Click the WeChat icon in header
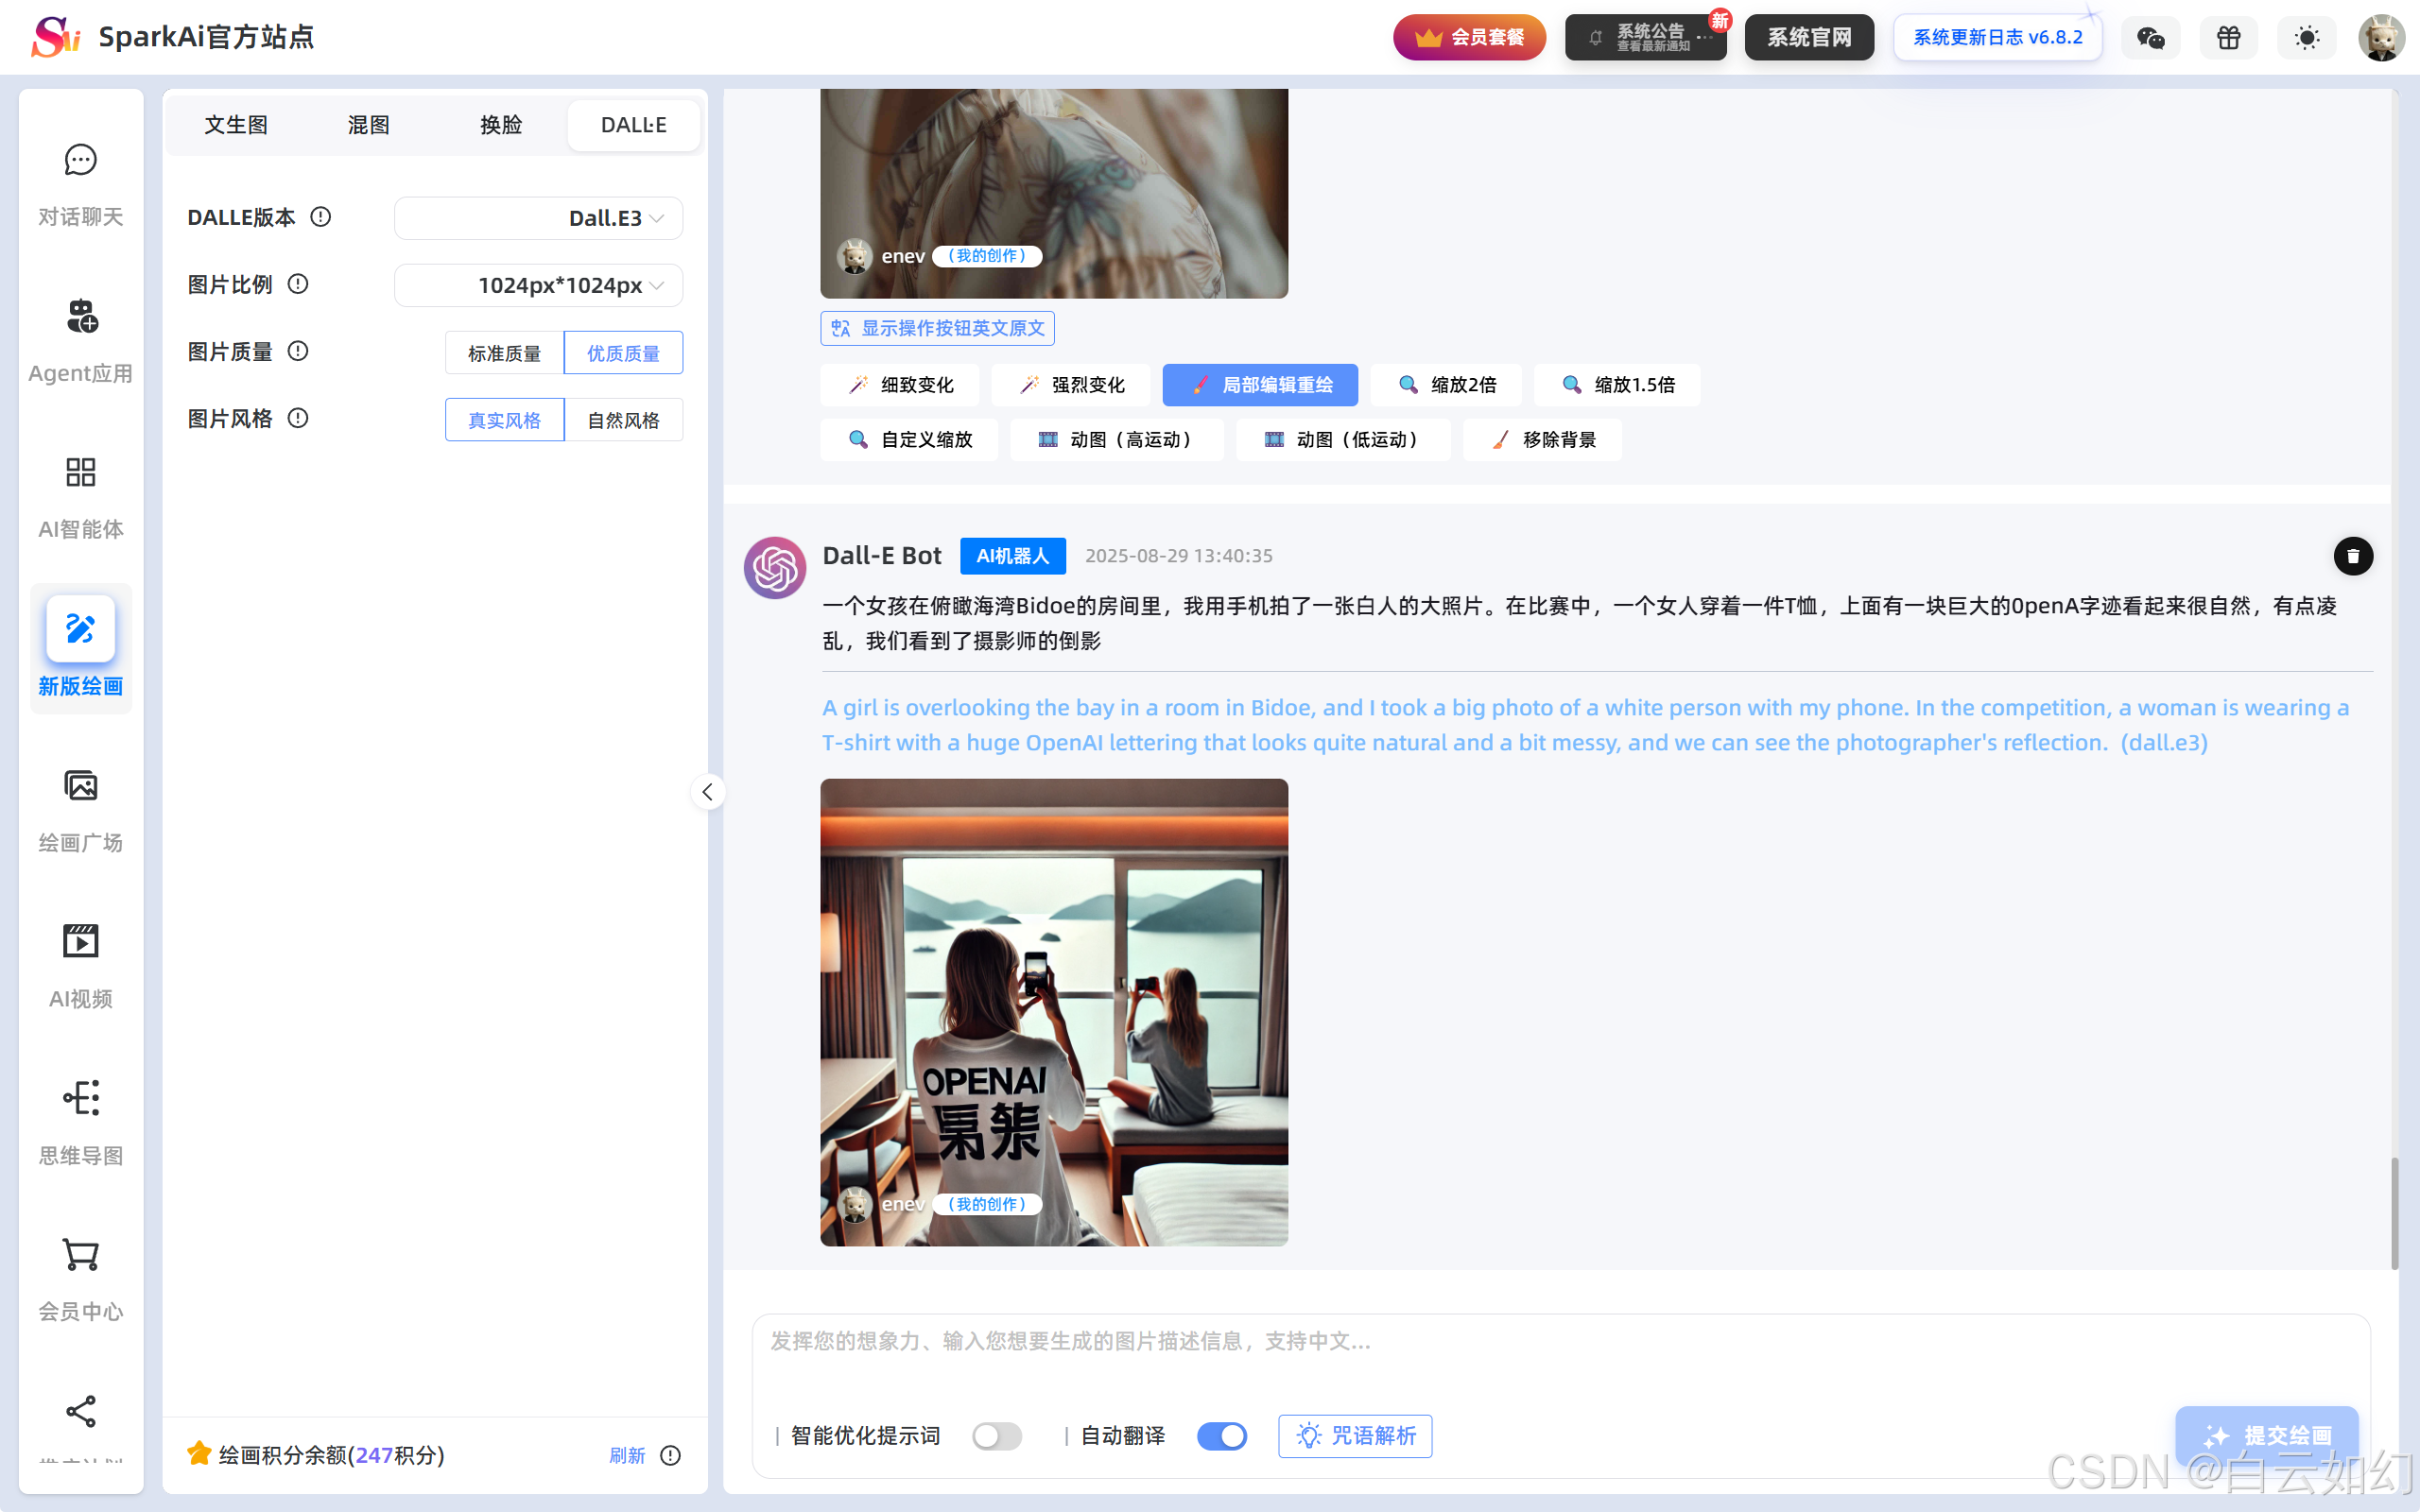Image resolution: width=2420 pixels, height=1512 pixels. pyautogui.click(x=2150, y=38)
